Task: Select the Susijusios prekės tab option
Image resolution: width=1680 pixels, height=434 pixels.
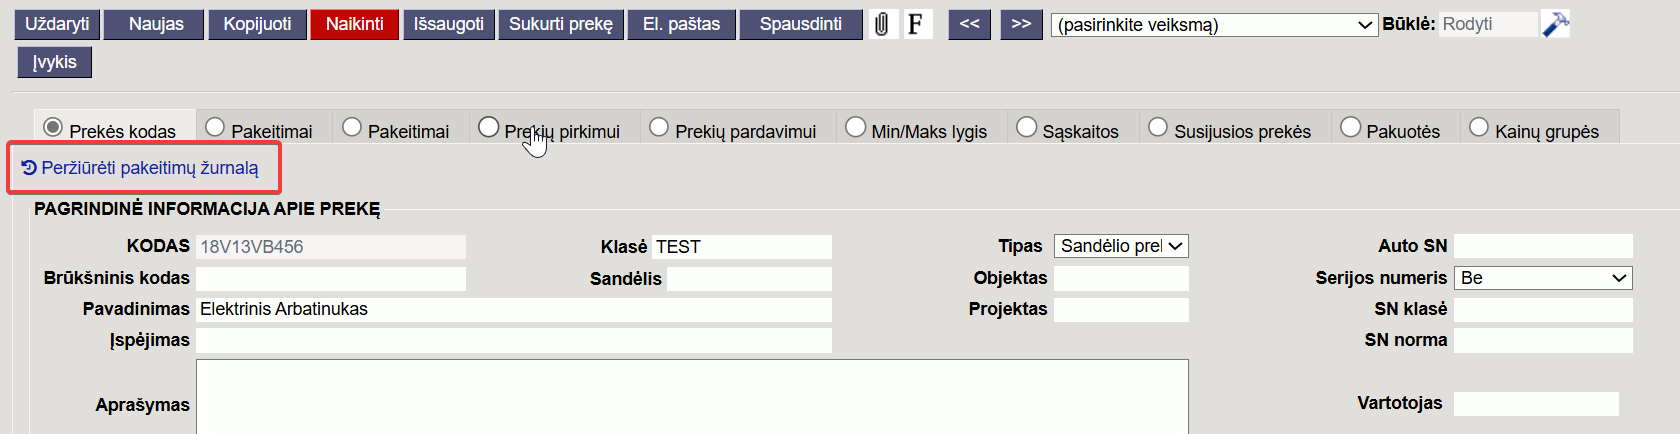Action: [1229, 129]
